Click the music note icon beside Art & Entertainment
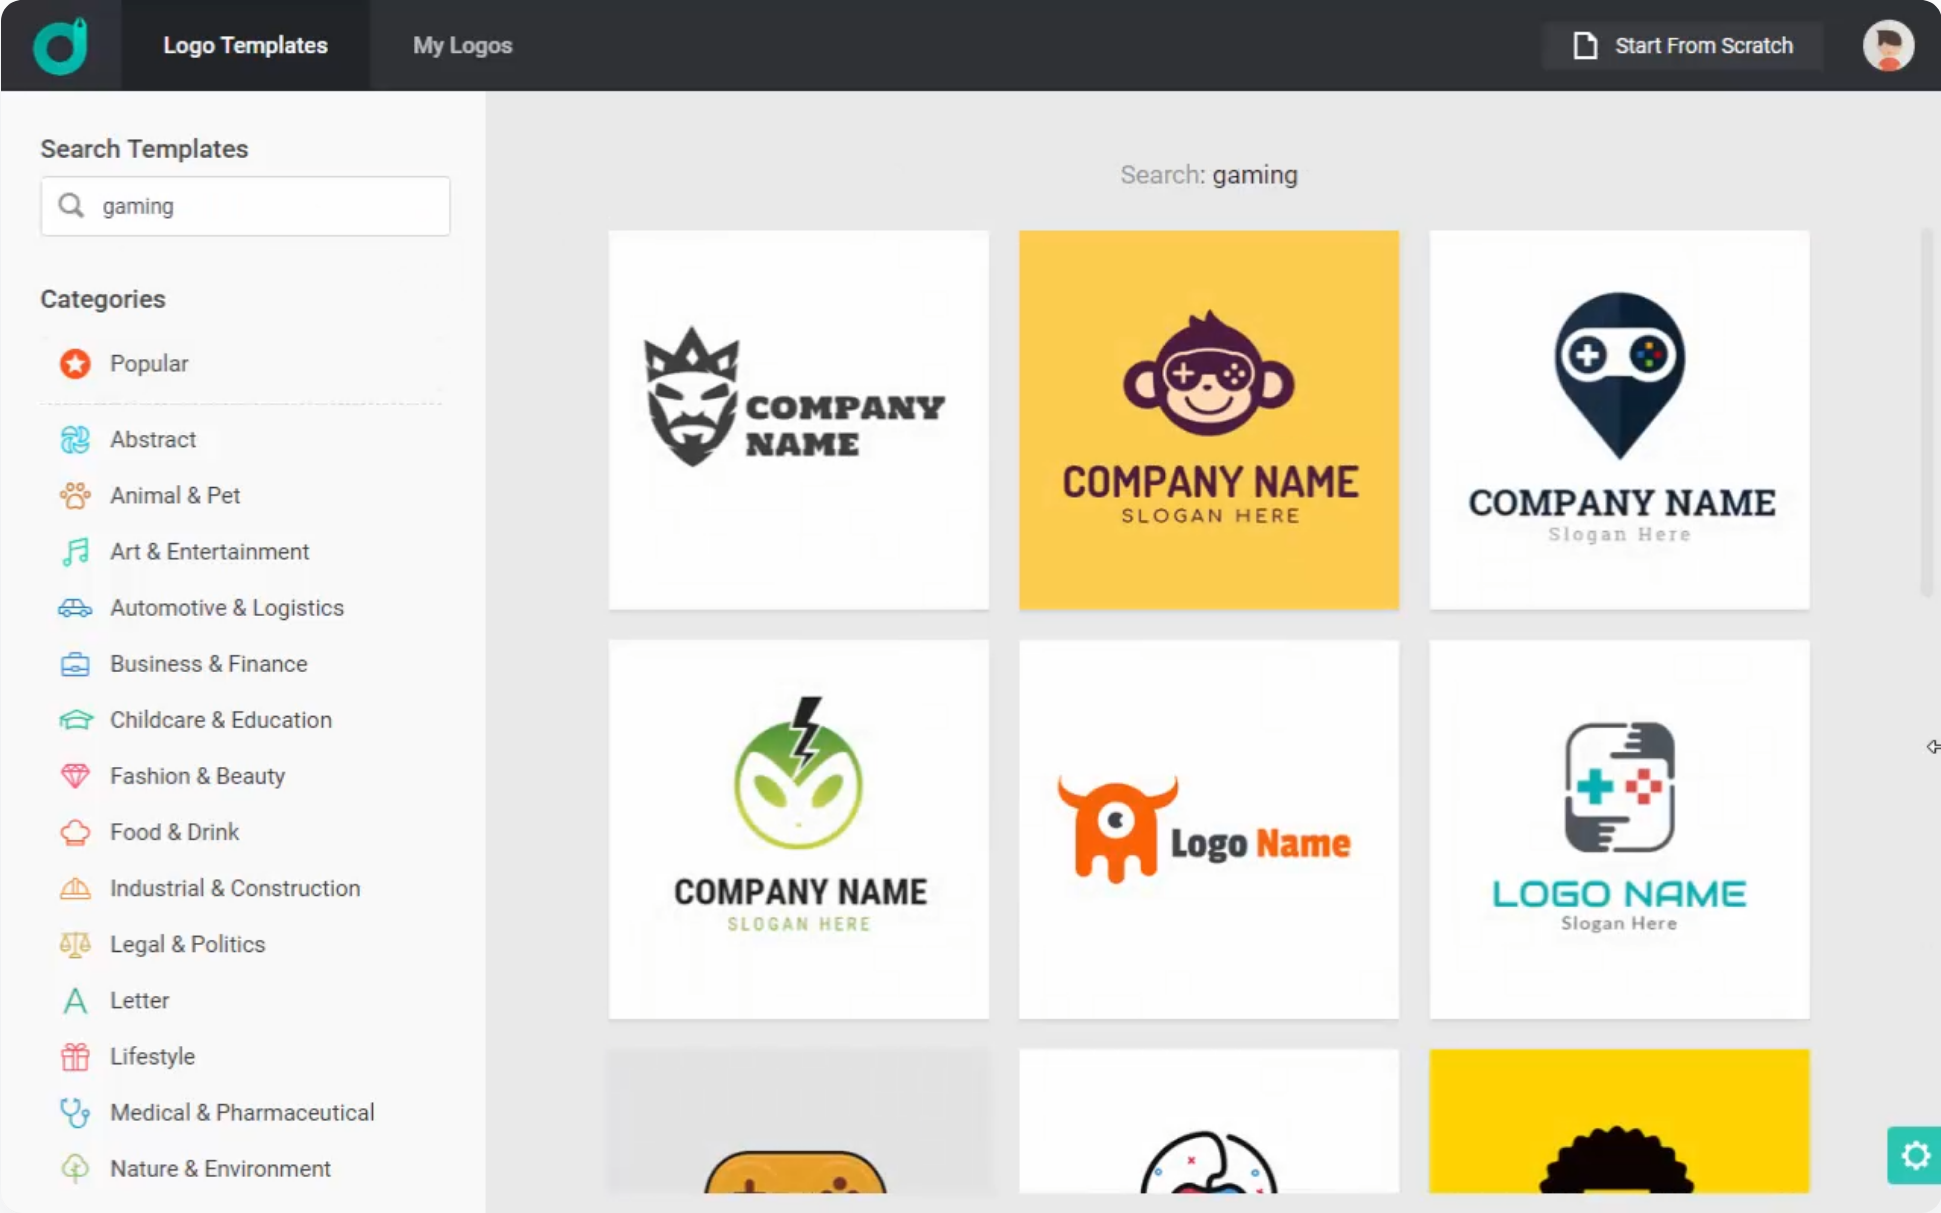This screenshot has width=1941, height=1213. (75, 551)
